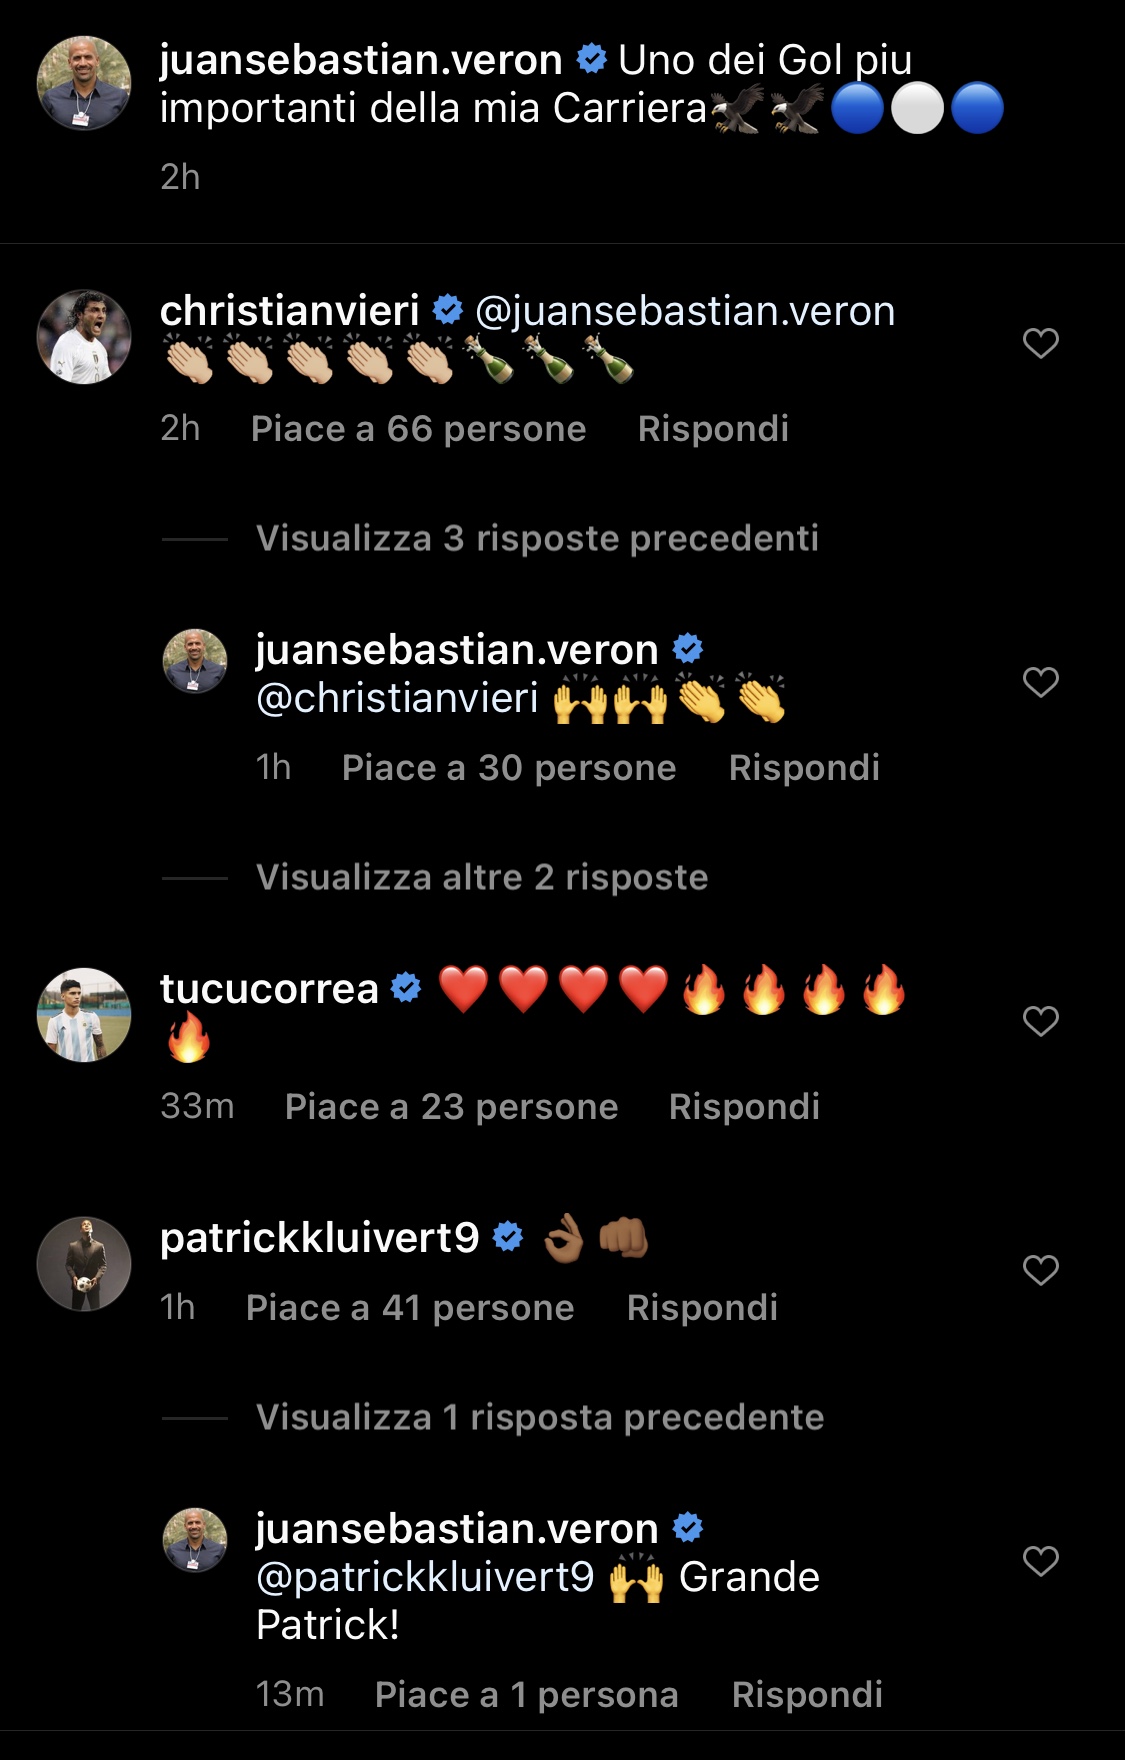
Task: Expand "Visualizza 3 risposte precedenti"
Action: (x=537, y=538)
